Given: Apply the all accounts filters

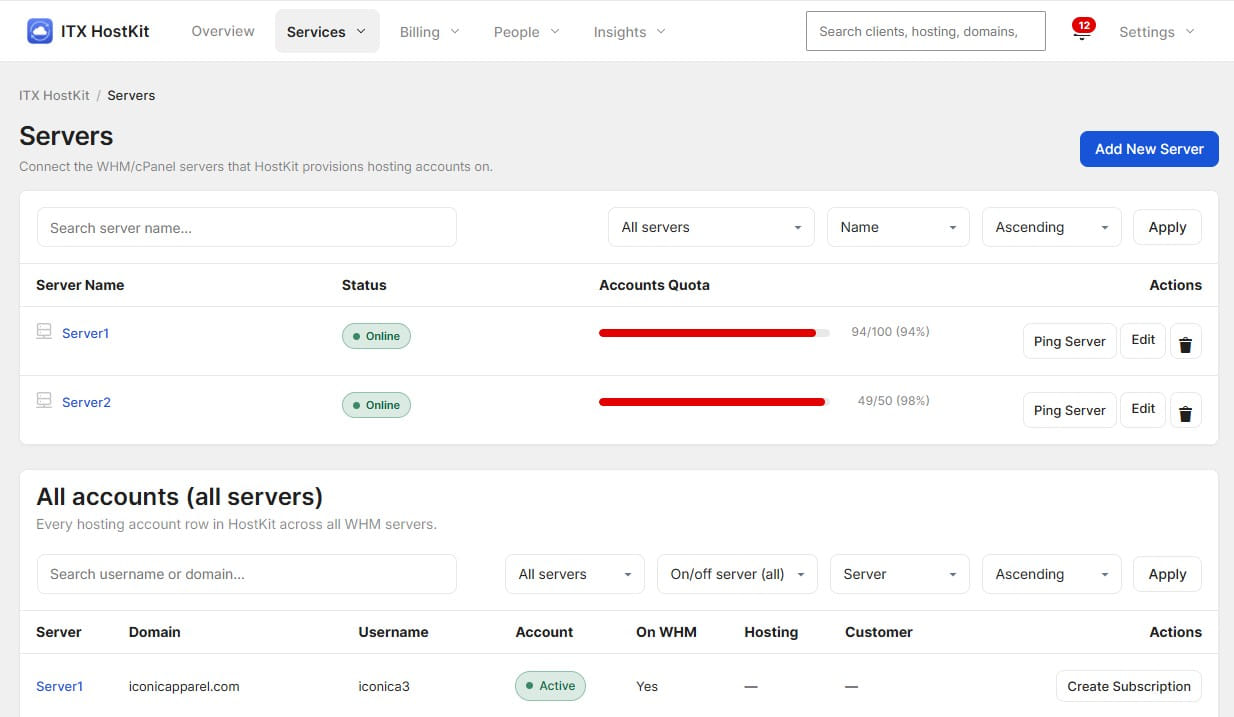Looking at the screenshot, I should [1167, 574].
